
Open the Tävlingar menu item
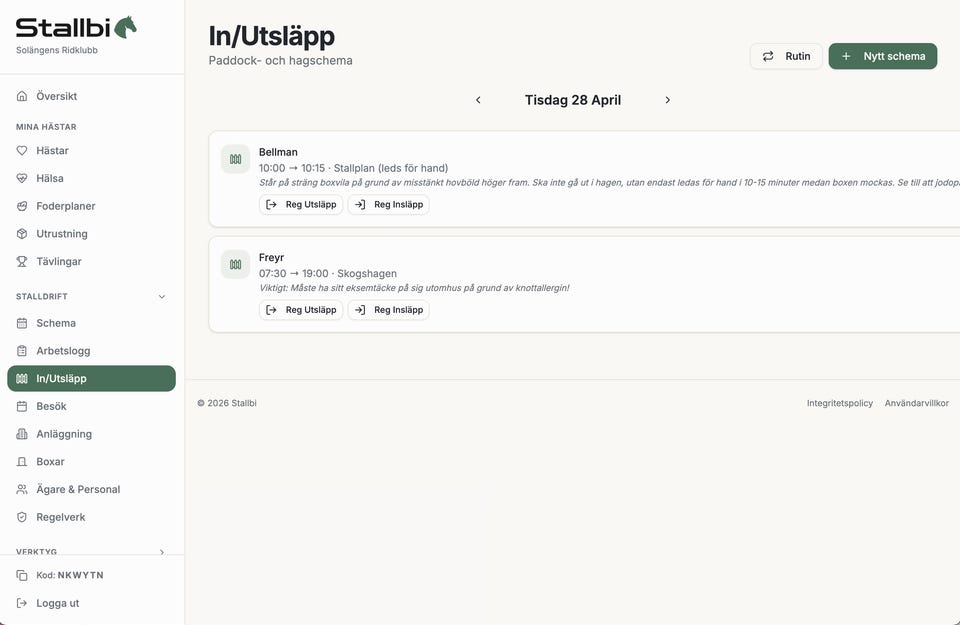pos(91,261)
